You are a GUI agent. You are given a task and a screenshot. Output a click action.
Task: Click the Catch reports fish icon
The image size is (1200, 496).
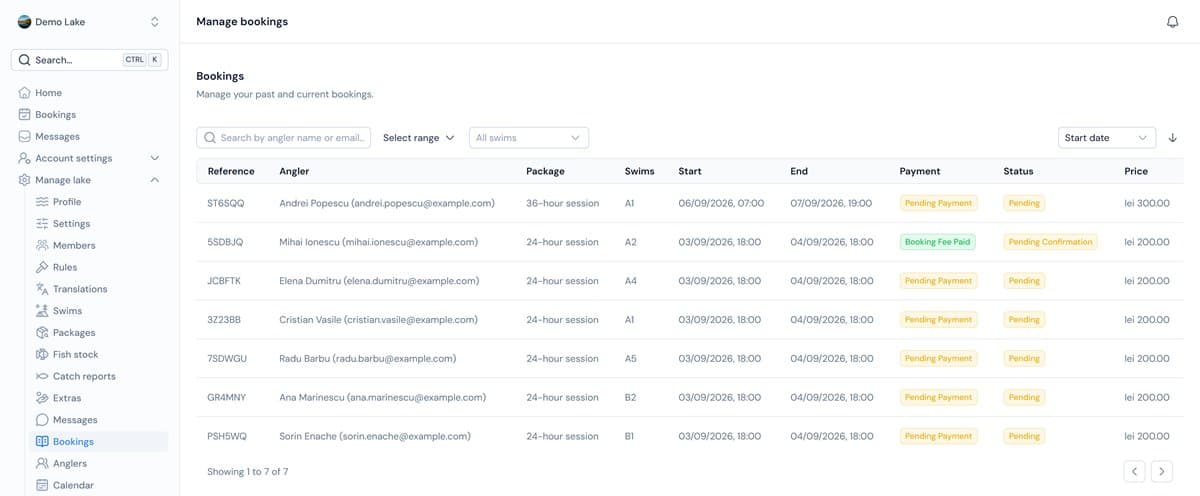tap(42, 376)
